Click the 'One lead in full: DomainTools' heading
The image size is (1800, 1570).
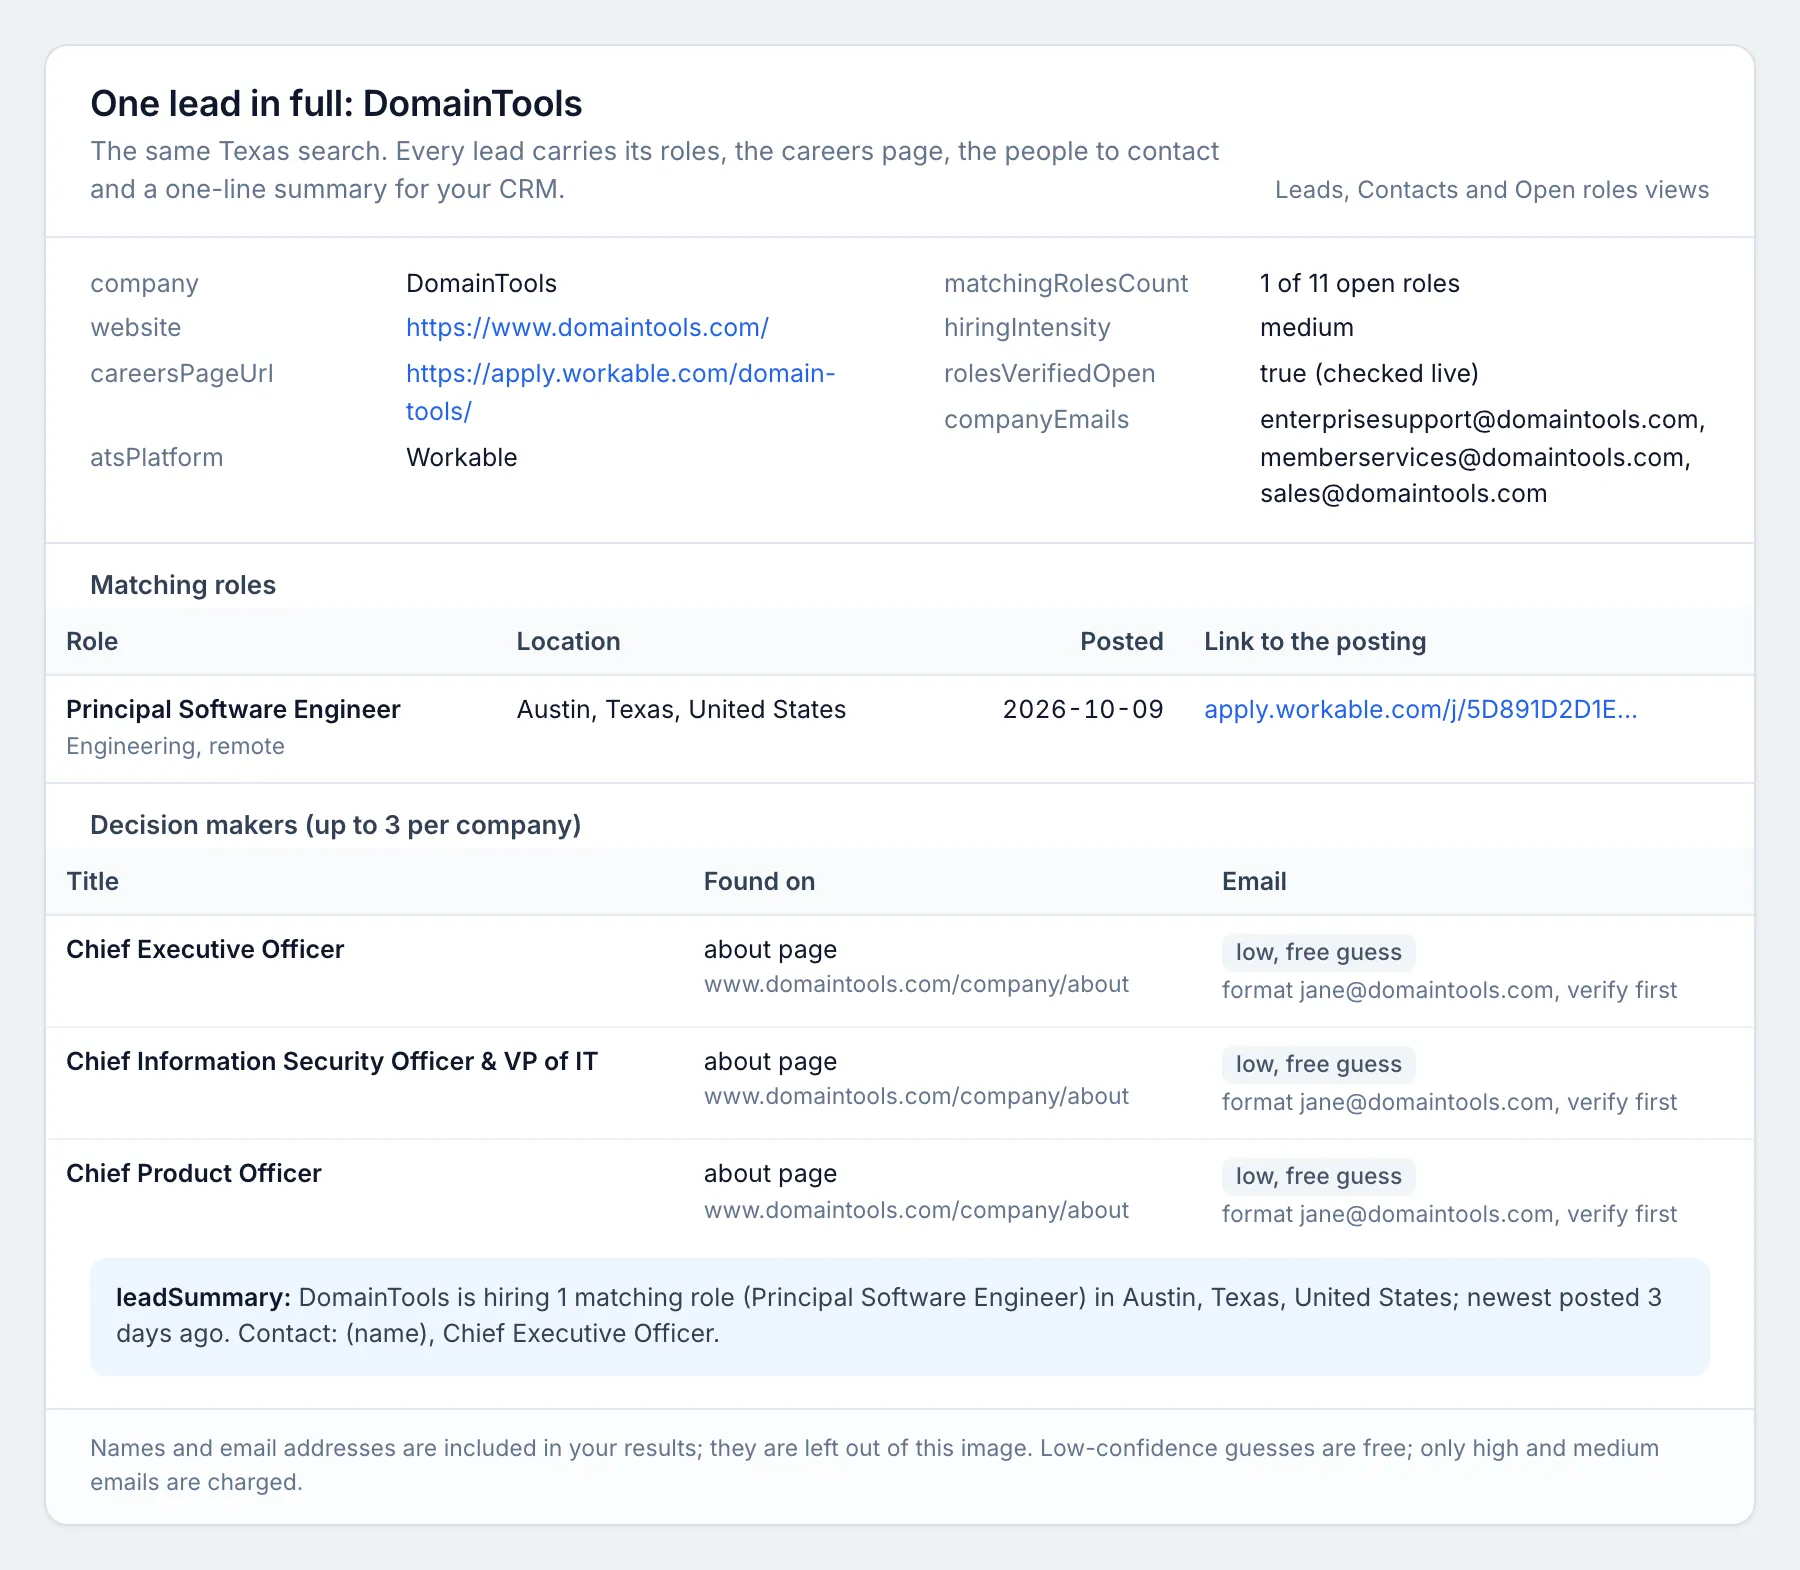pos(336,104)
